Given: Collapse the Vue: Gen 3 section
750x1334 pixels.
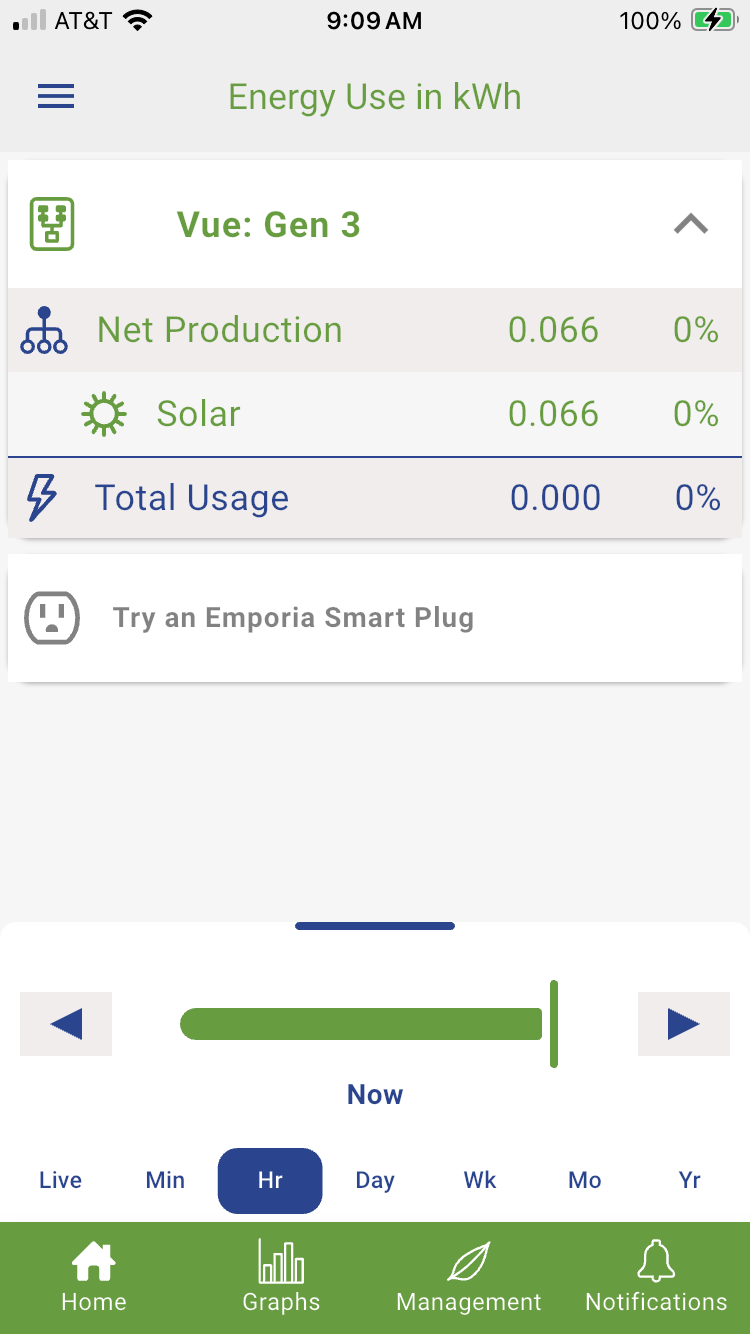Looking at the screenshot, I should coord(691,225).
